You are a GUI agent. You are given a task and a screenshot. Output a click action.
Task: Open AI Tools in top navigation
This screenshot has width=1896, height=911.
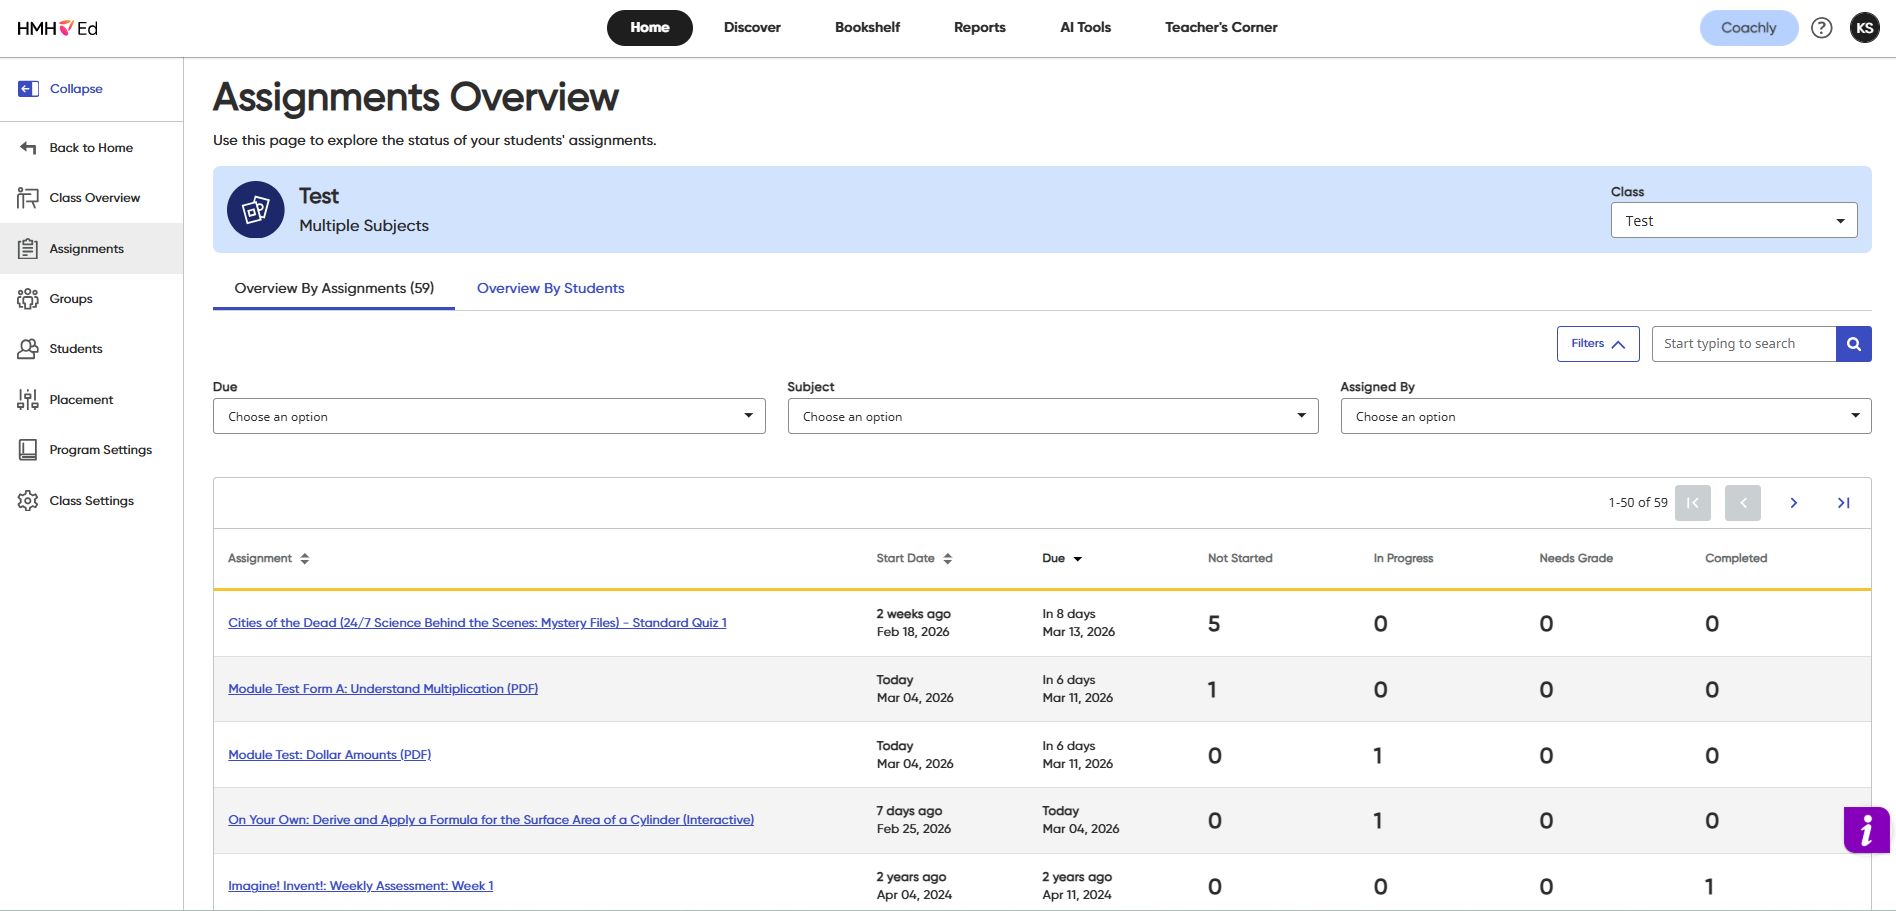1086,28
